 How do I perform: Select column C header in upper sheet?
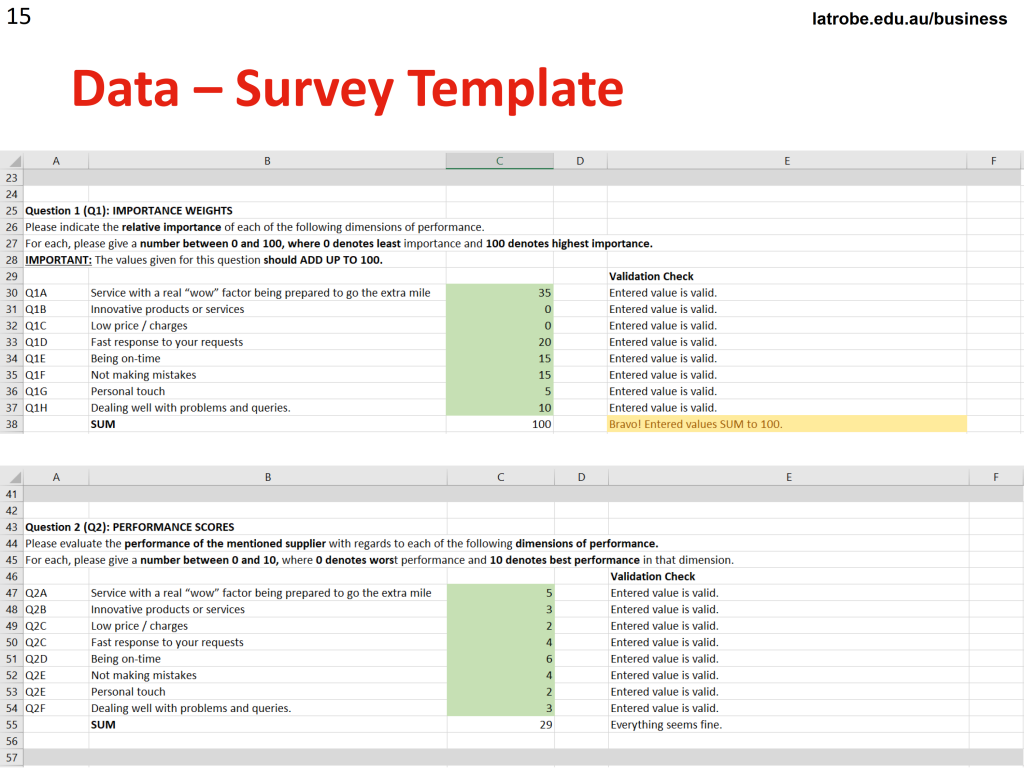click(500, 161)
